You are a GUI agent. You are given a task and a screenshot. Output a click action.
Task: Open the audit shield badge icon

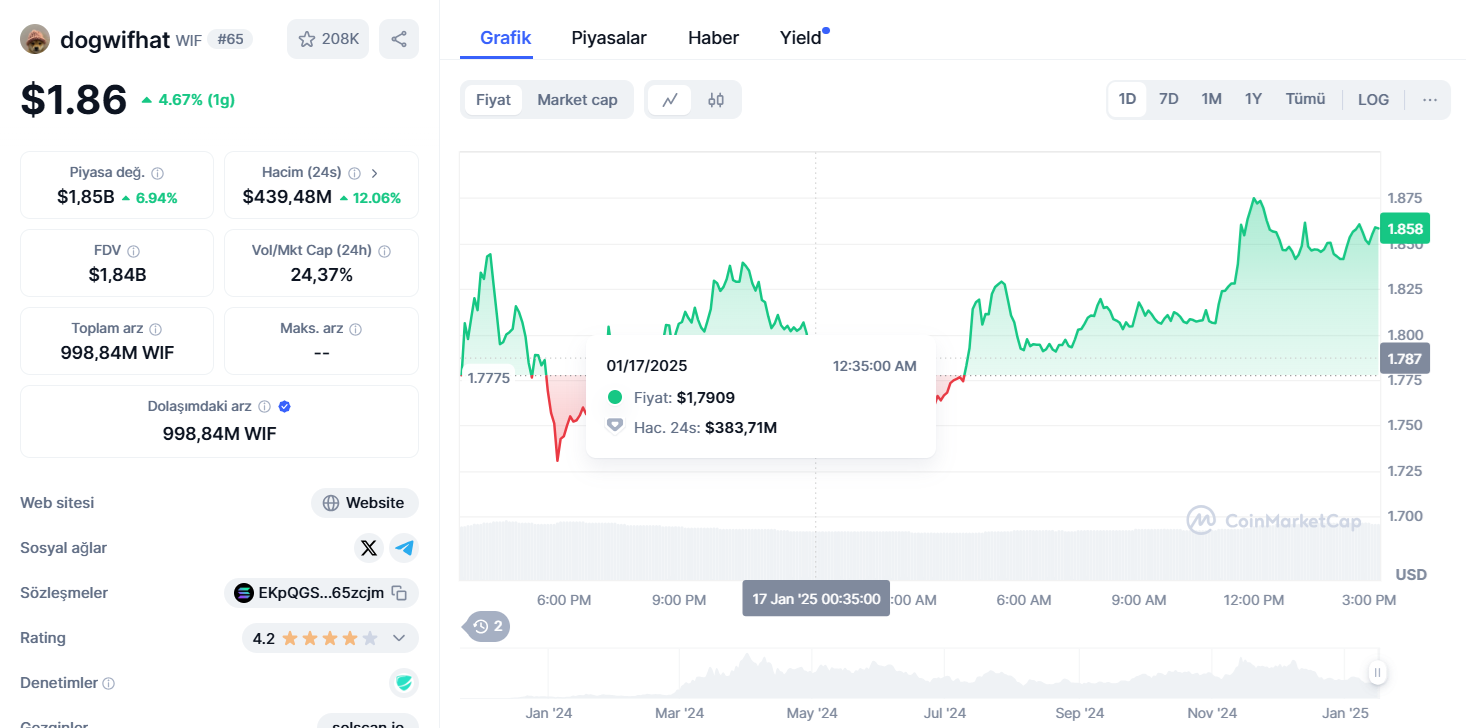click(404, 683)
